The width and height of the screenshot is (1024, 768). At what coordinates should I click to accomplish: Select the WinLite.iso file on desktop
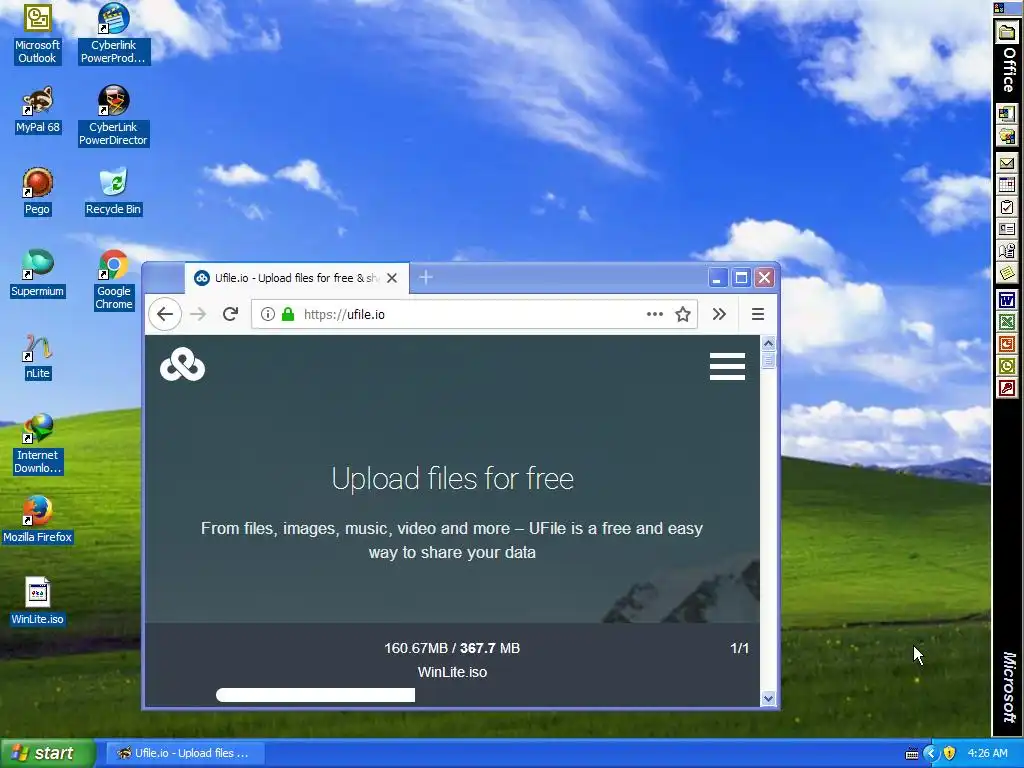click(37, 601)
